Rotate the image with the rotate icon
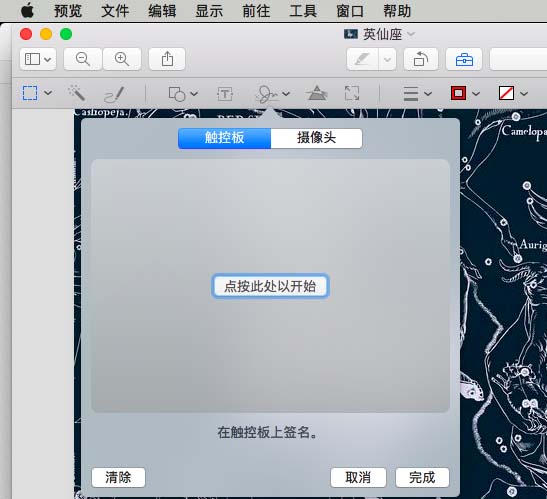This screenshot has height=499, width=547. (x=421, y=59)
